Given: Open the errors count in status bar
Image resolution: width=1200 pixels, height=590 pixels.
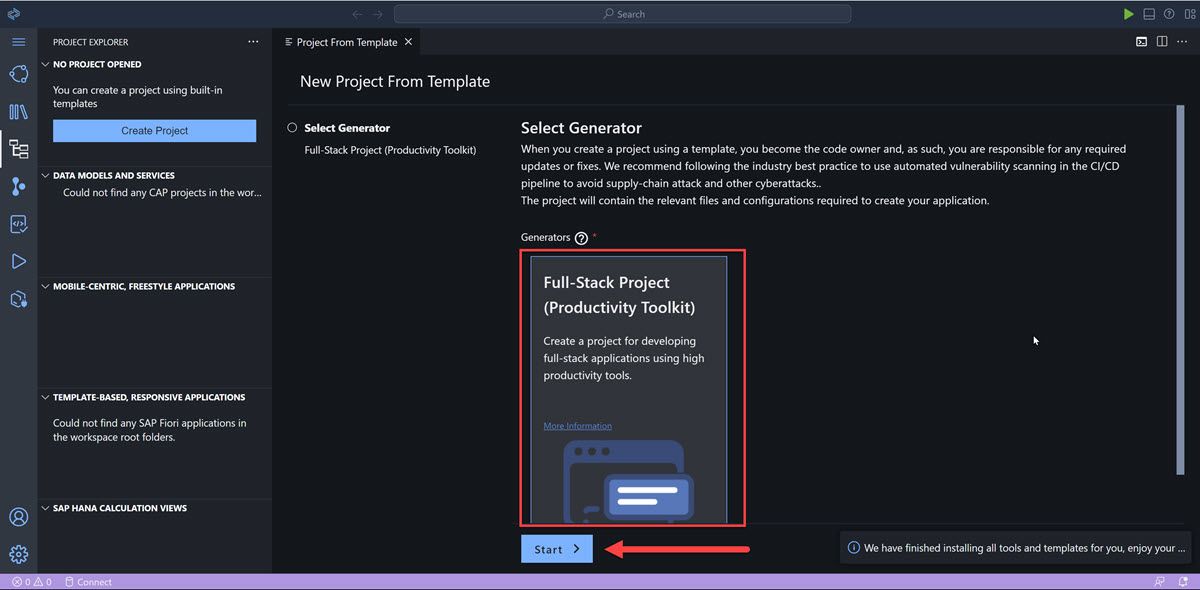Looking at the screenshot, I should tap(21, 582).
